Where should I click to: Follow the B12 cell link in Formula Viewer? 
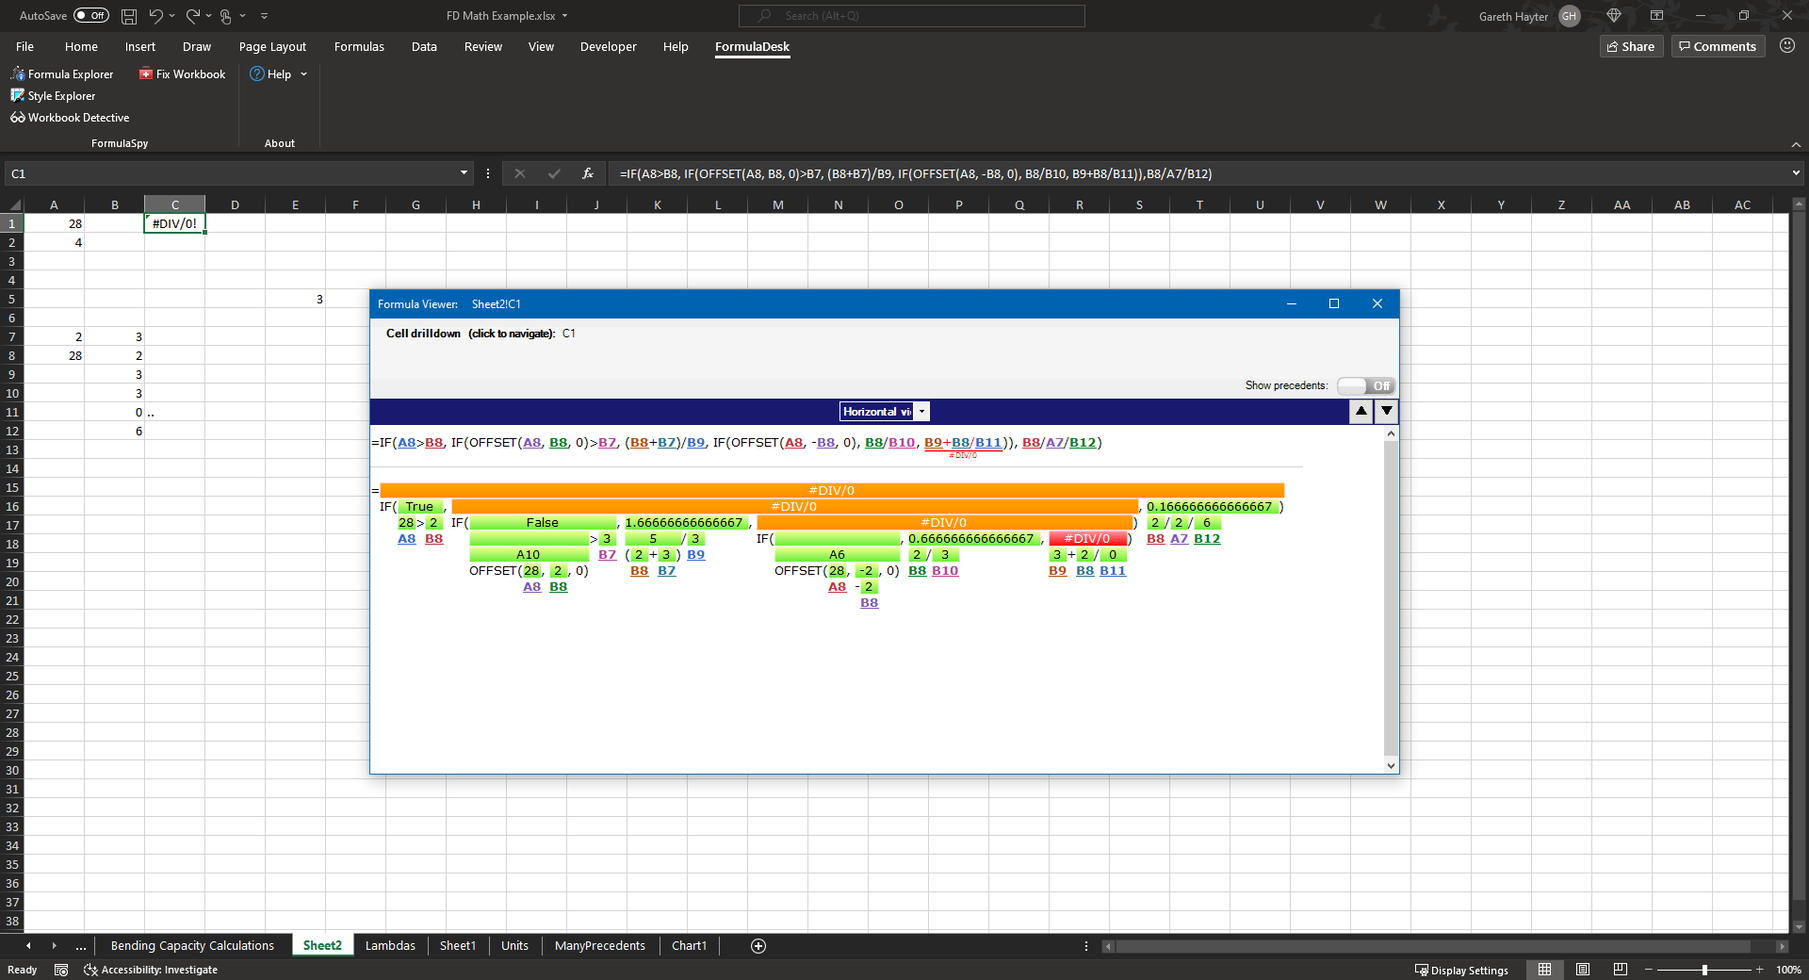tap(1207, 538)
